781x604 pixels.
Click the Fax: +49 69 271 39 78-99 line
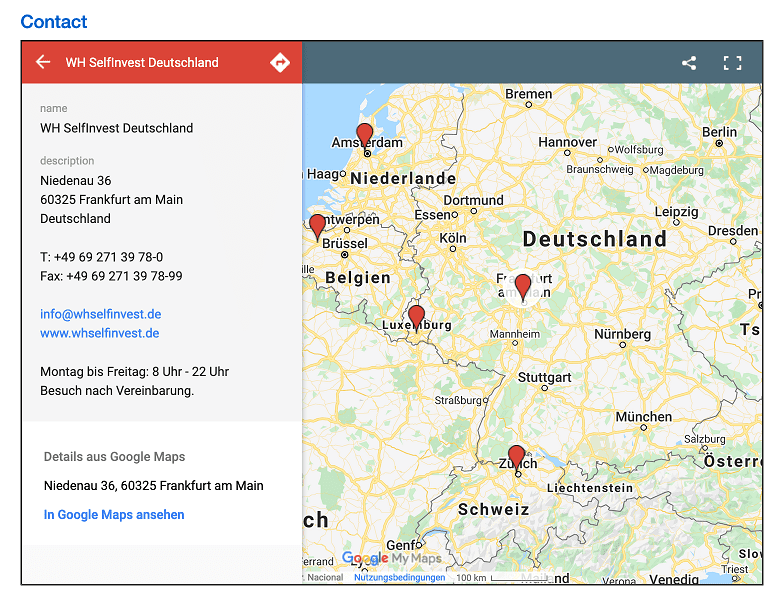(x=111, y=276)
